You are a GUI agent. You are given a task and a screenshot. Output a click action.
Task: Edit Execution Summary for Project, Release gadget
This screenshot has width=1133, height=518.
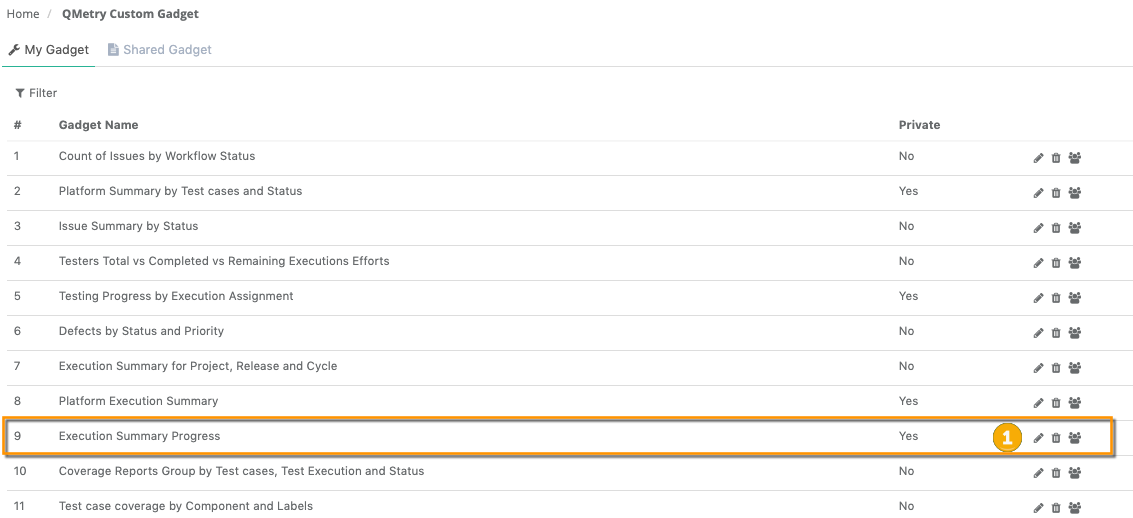point(1038,368)
